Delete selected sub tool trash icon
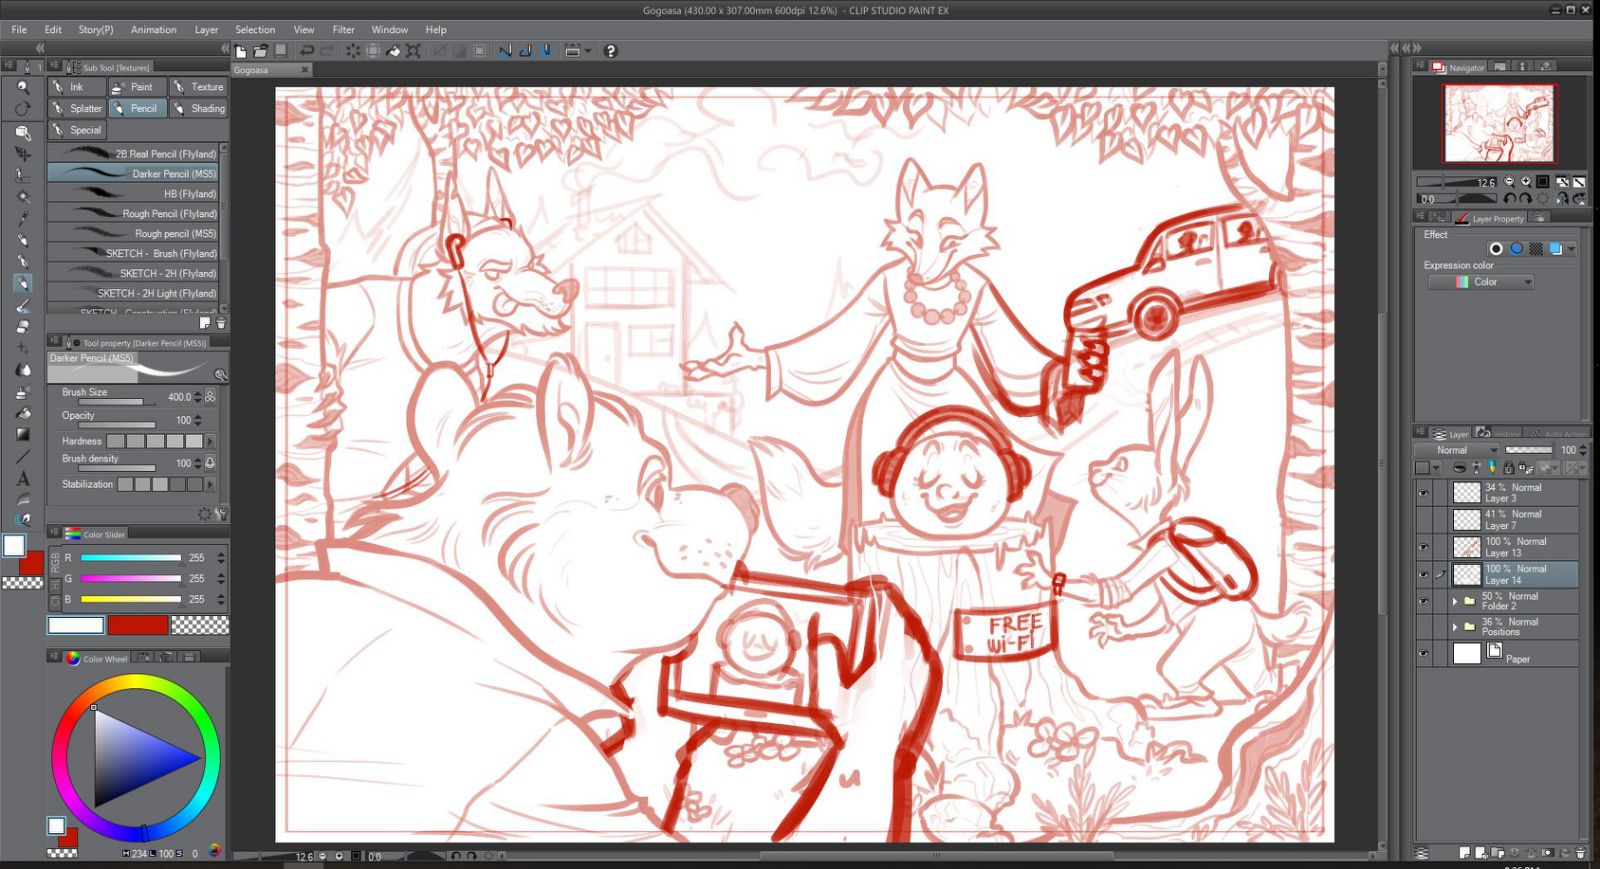The width and height of the screenshot is (1600, 869). coord(221,324)
